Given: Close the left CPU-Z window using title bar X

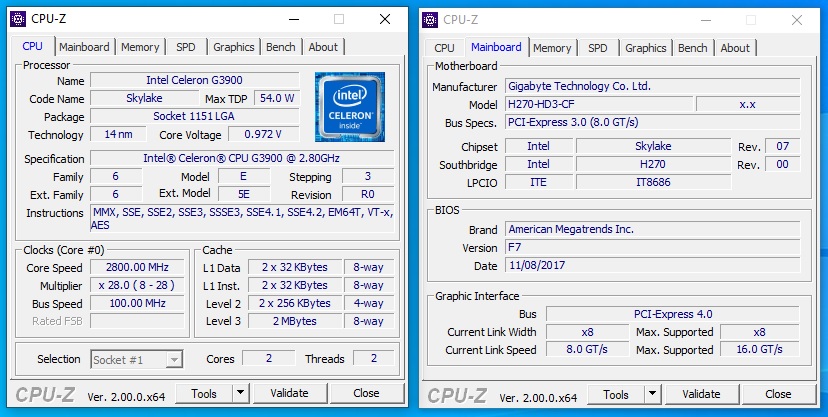Looking at the screenshot, I should [x=385, y=19].
